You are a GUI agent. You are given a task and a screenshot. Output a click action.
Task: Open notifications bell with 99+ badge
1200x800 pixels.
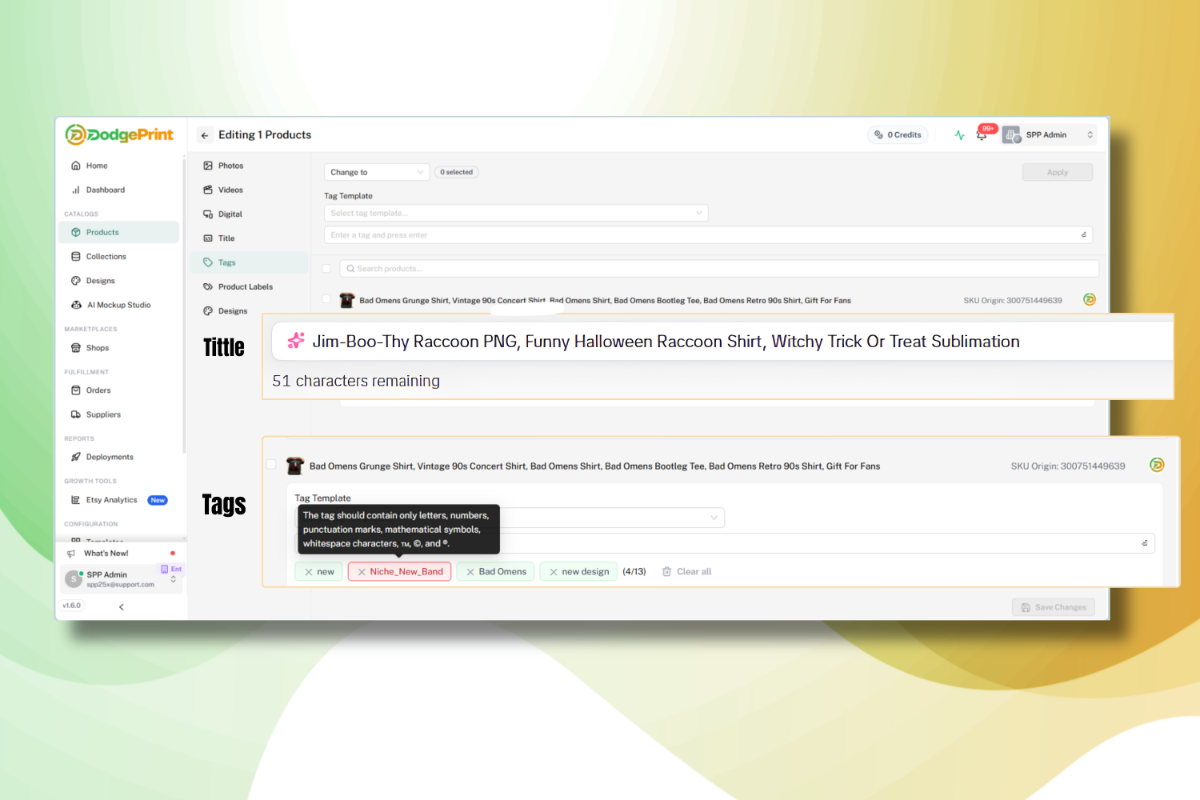(x=983, y=134)
